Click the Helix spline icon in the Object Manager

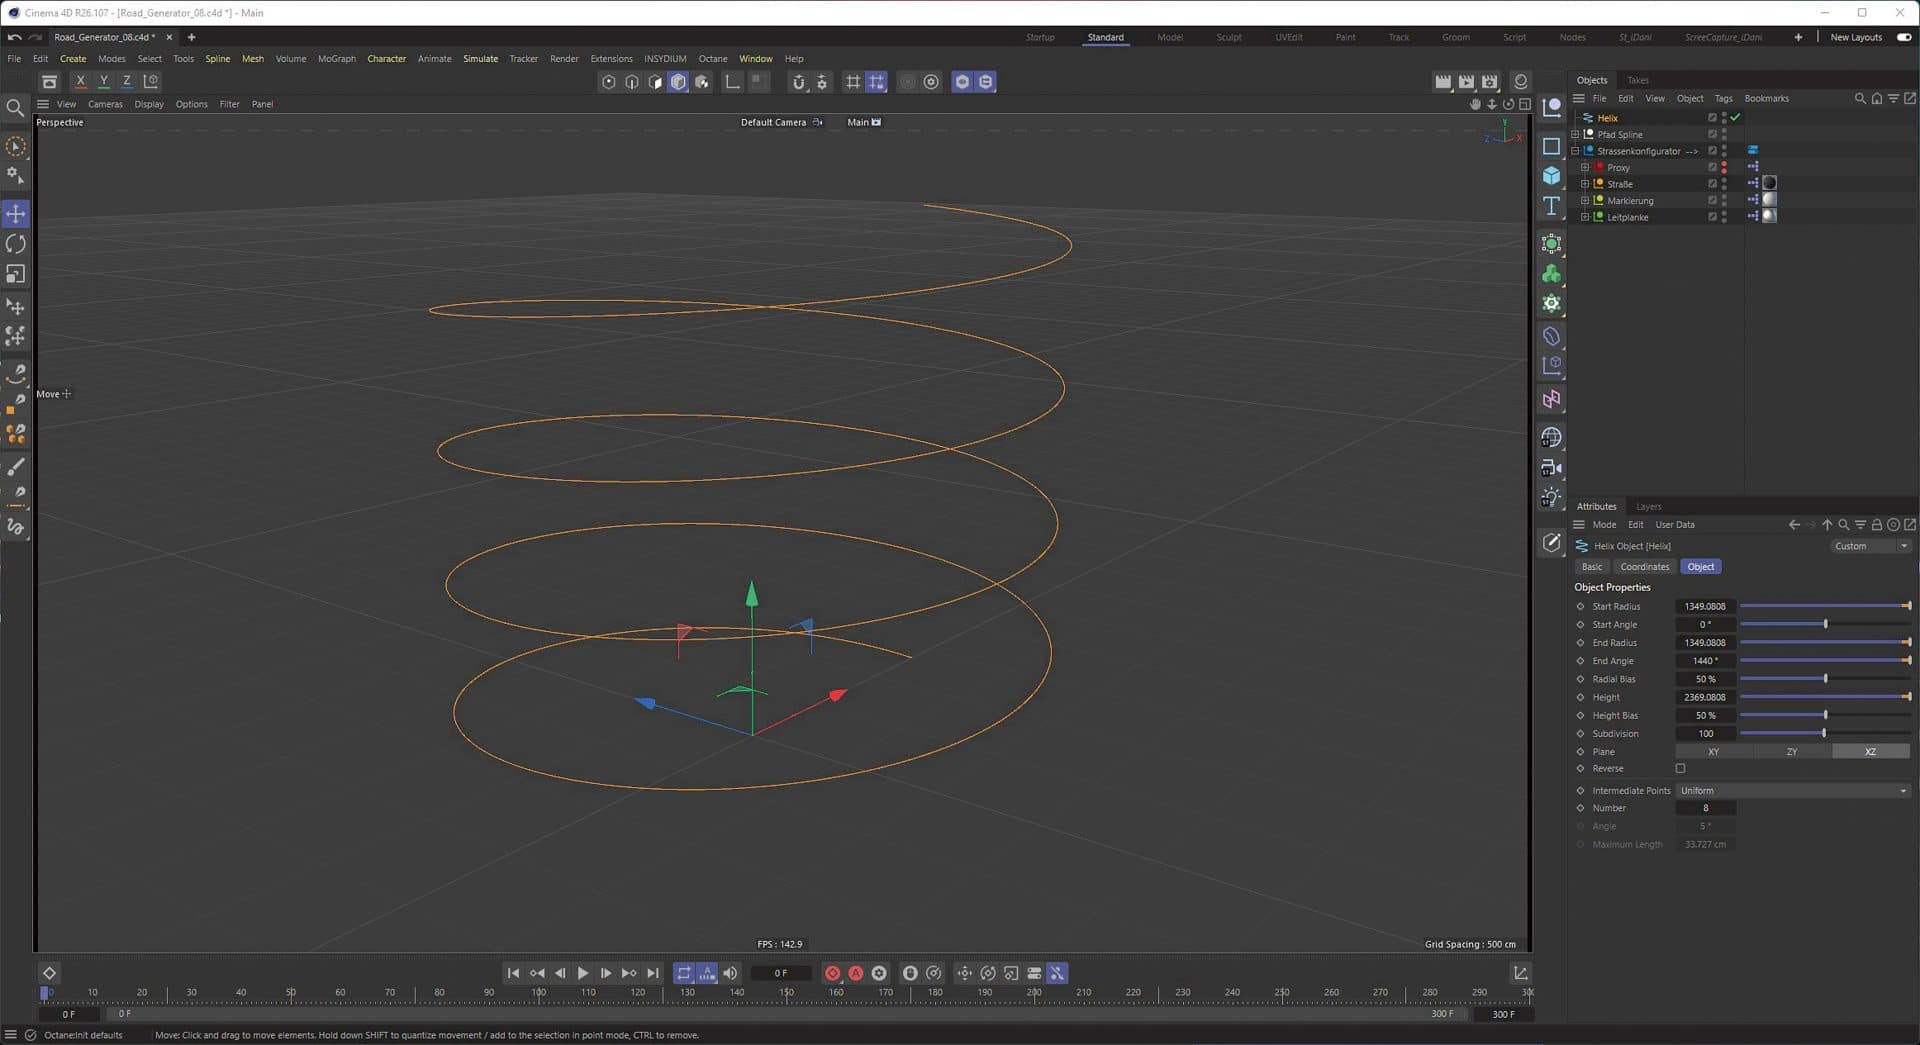[x=1588, y=117]
